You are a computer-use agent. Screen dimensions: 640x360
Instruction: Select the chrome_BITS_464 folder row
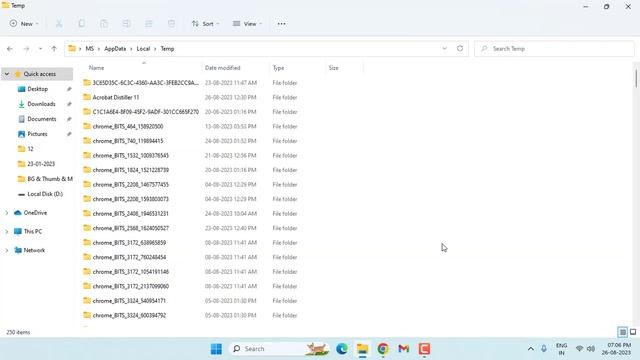click(128, 127)
